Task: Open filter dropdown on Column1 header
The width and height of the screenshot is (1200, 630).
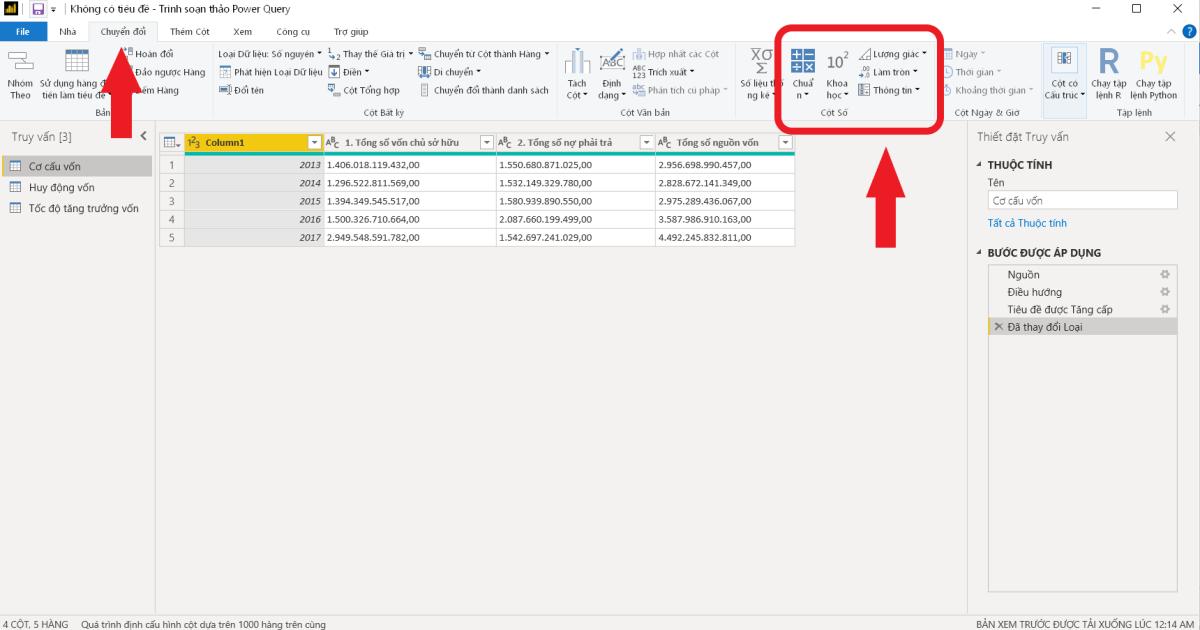Action: tap(314, 143)
